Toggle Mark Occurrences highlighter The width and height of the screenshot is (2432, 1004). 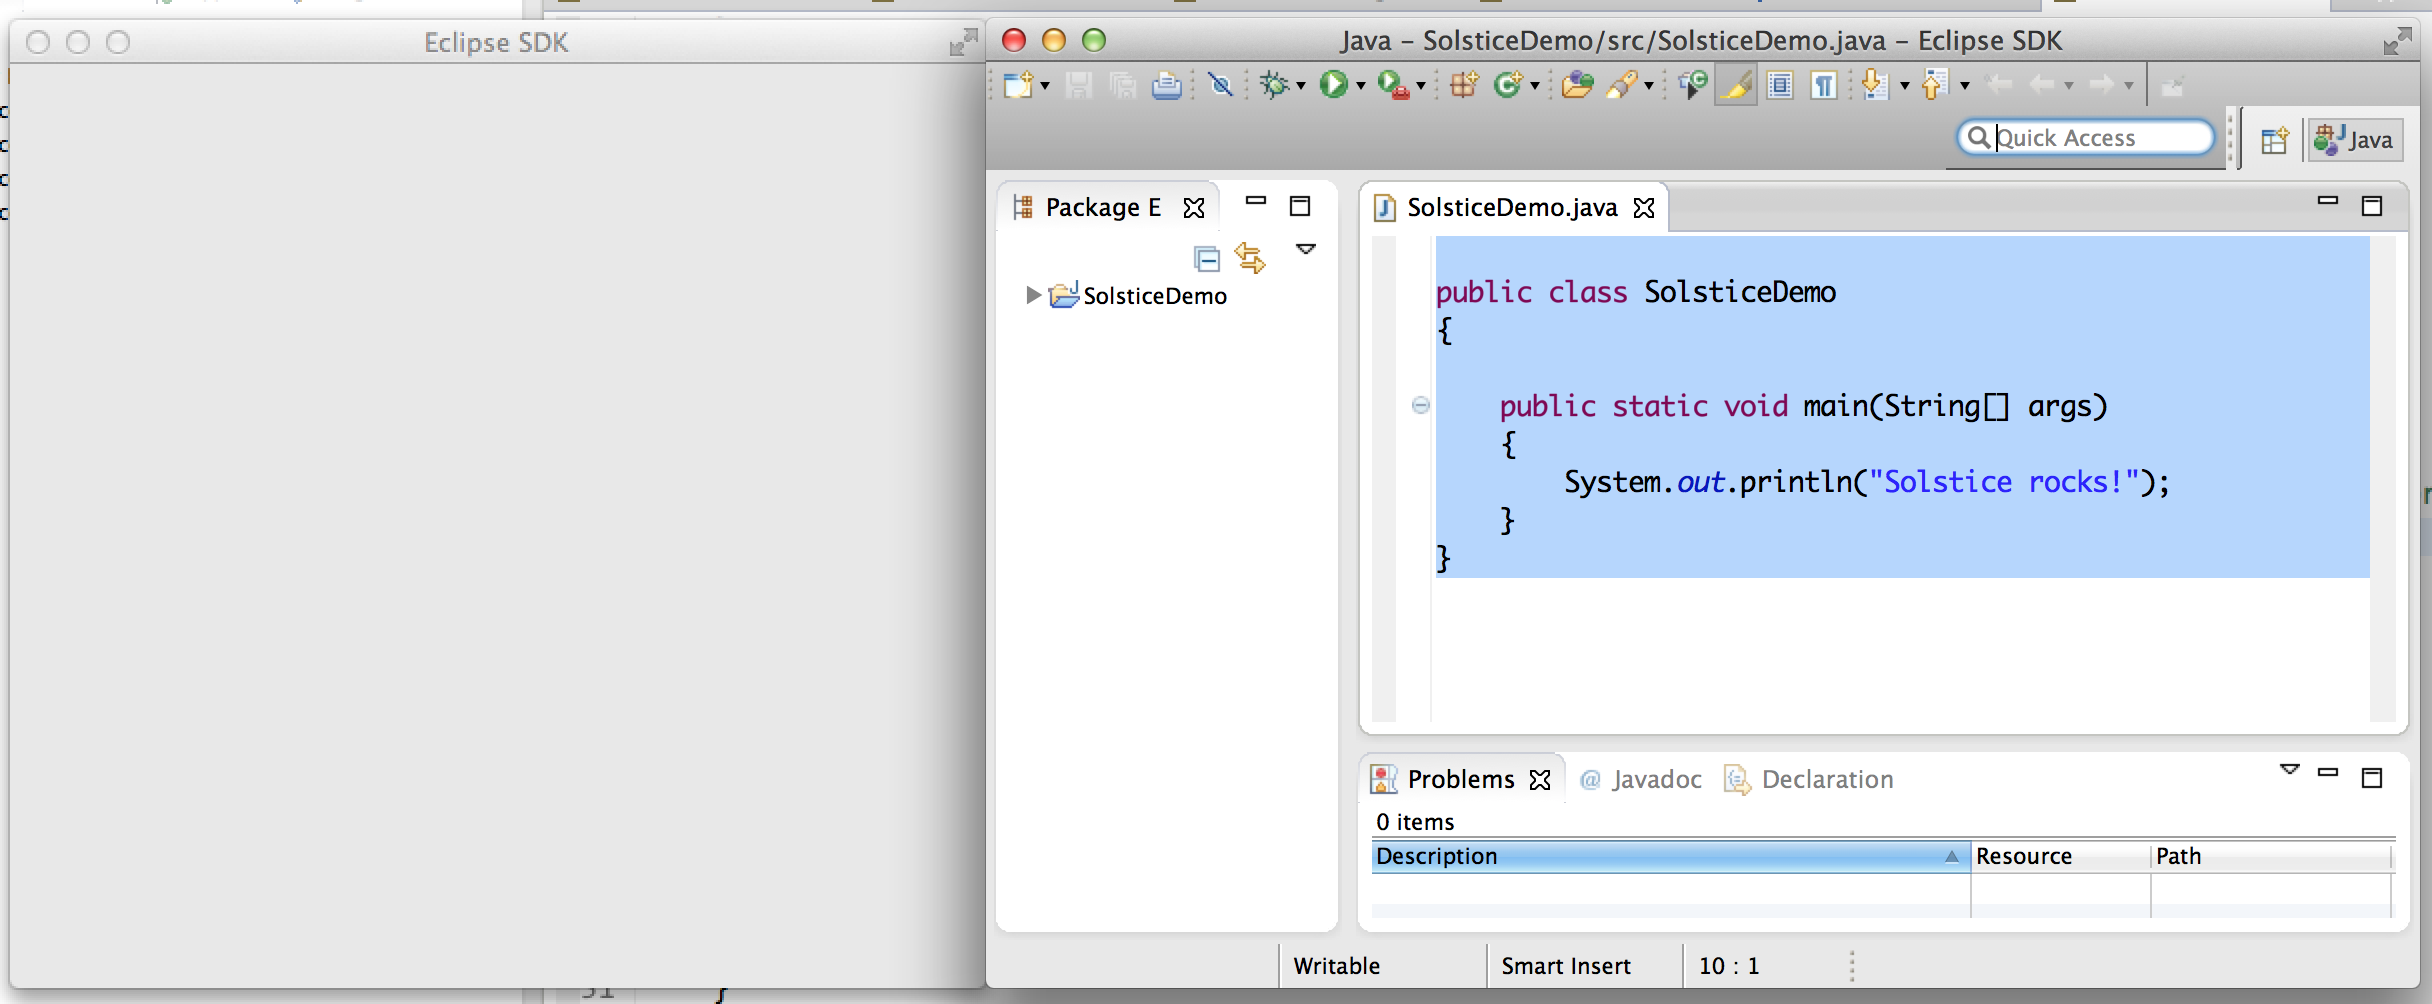click(1736, 85)
